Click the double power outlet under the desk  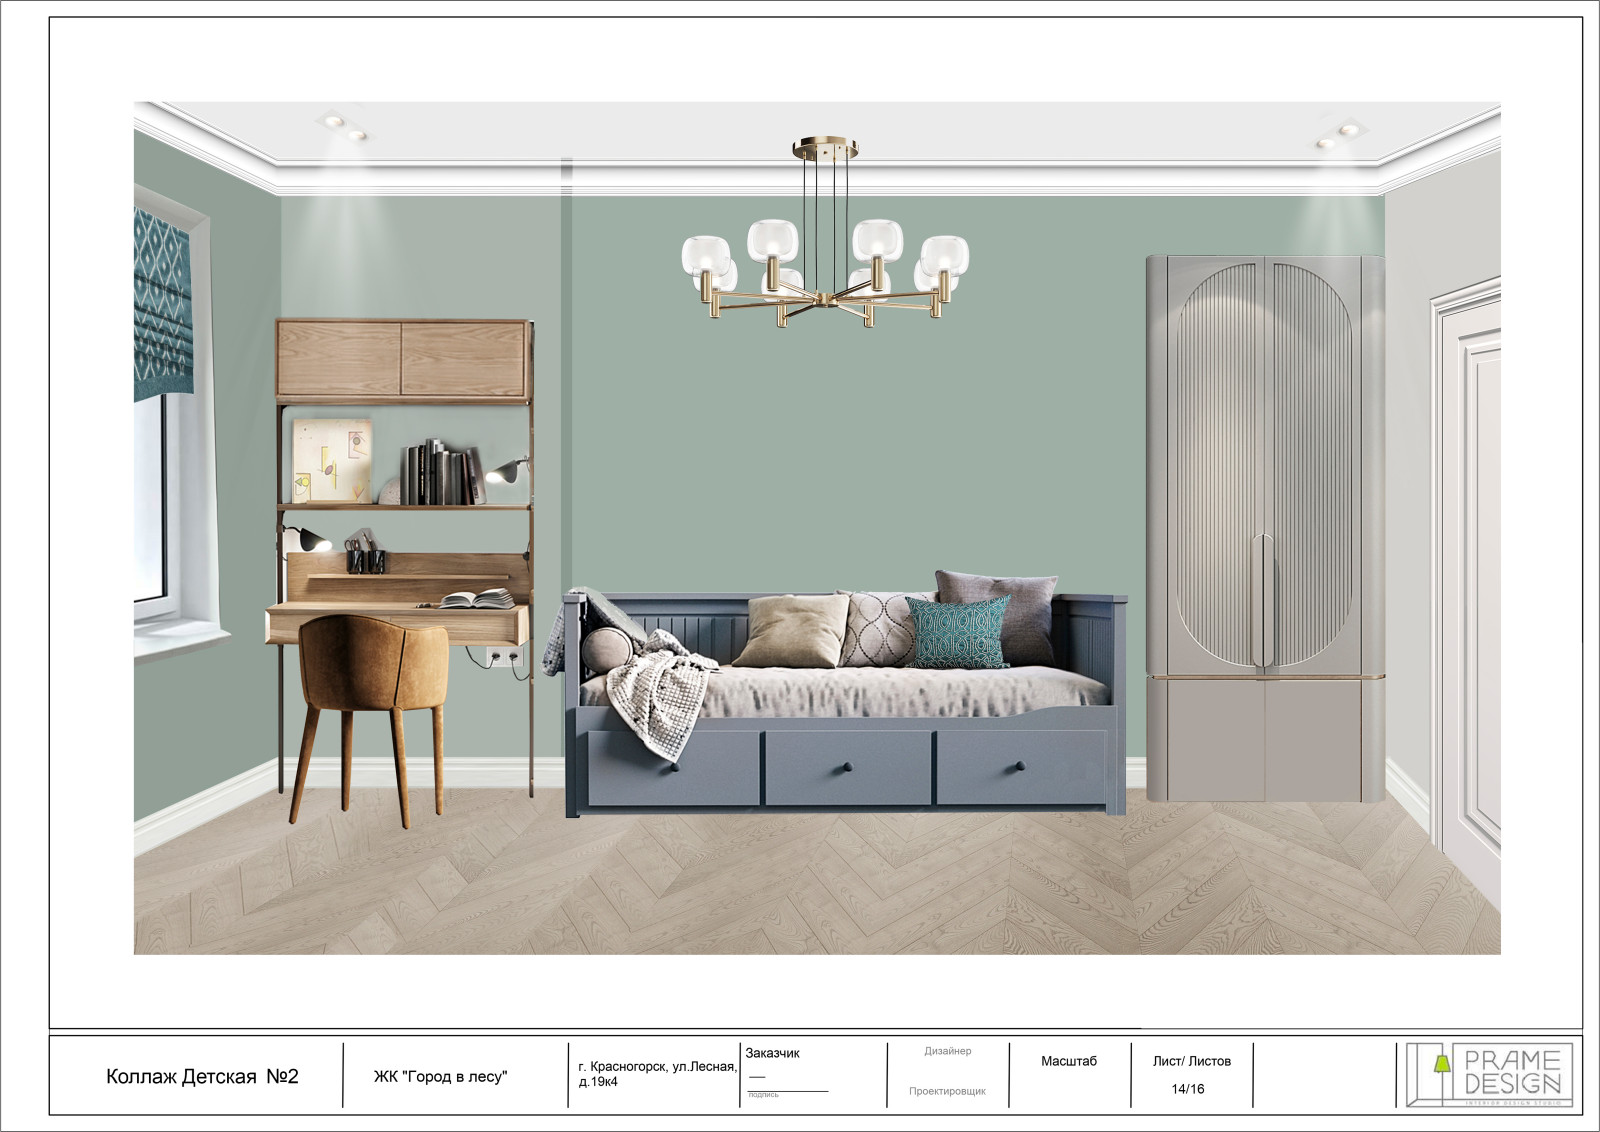pos(503,657)
